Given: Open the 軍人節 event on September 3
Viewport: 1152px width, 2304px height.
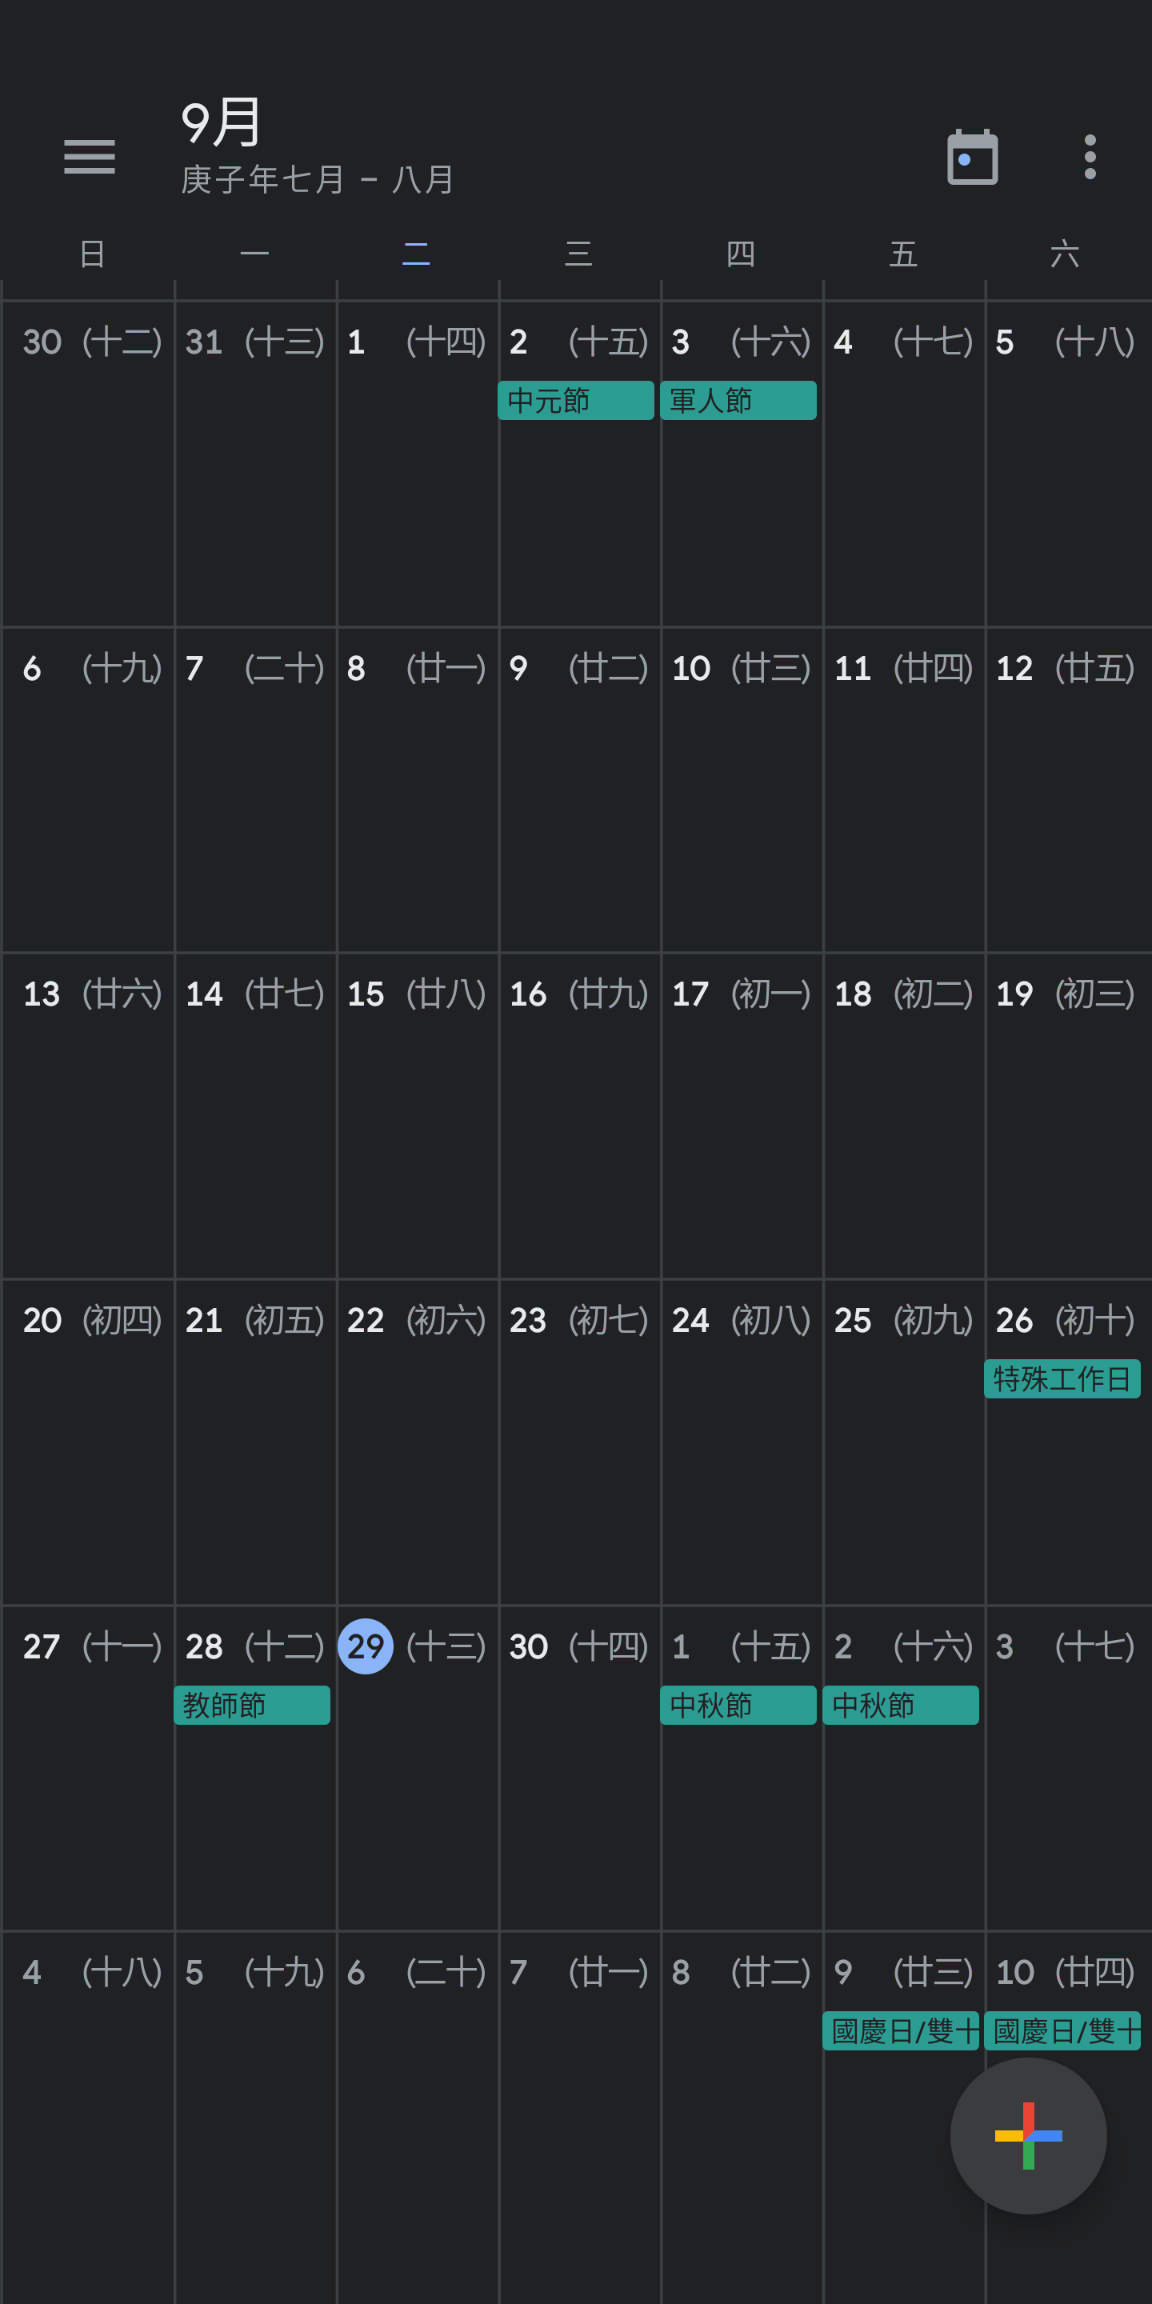Looking at the screenshot, I should [x=738, y=401].
